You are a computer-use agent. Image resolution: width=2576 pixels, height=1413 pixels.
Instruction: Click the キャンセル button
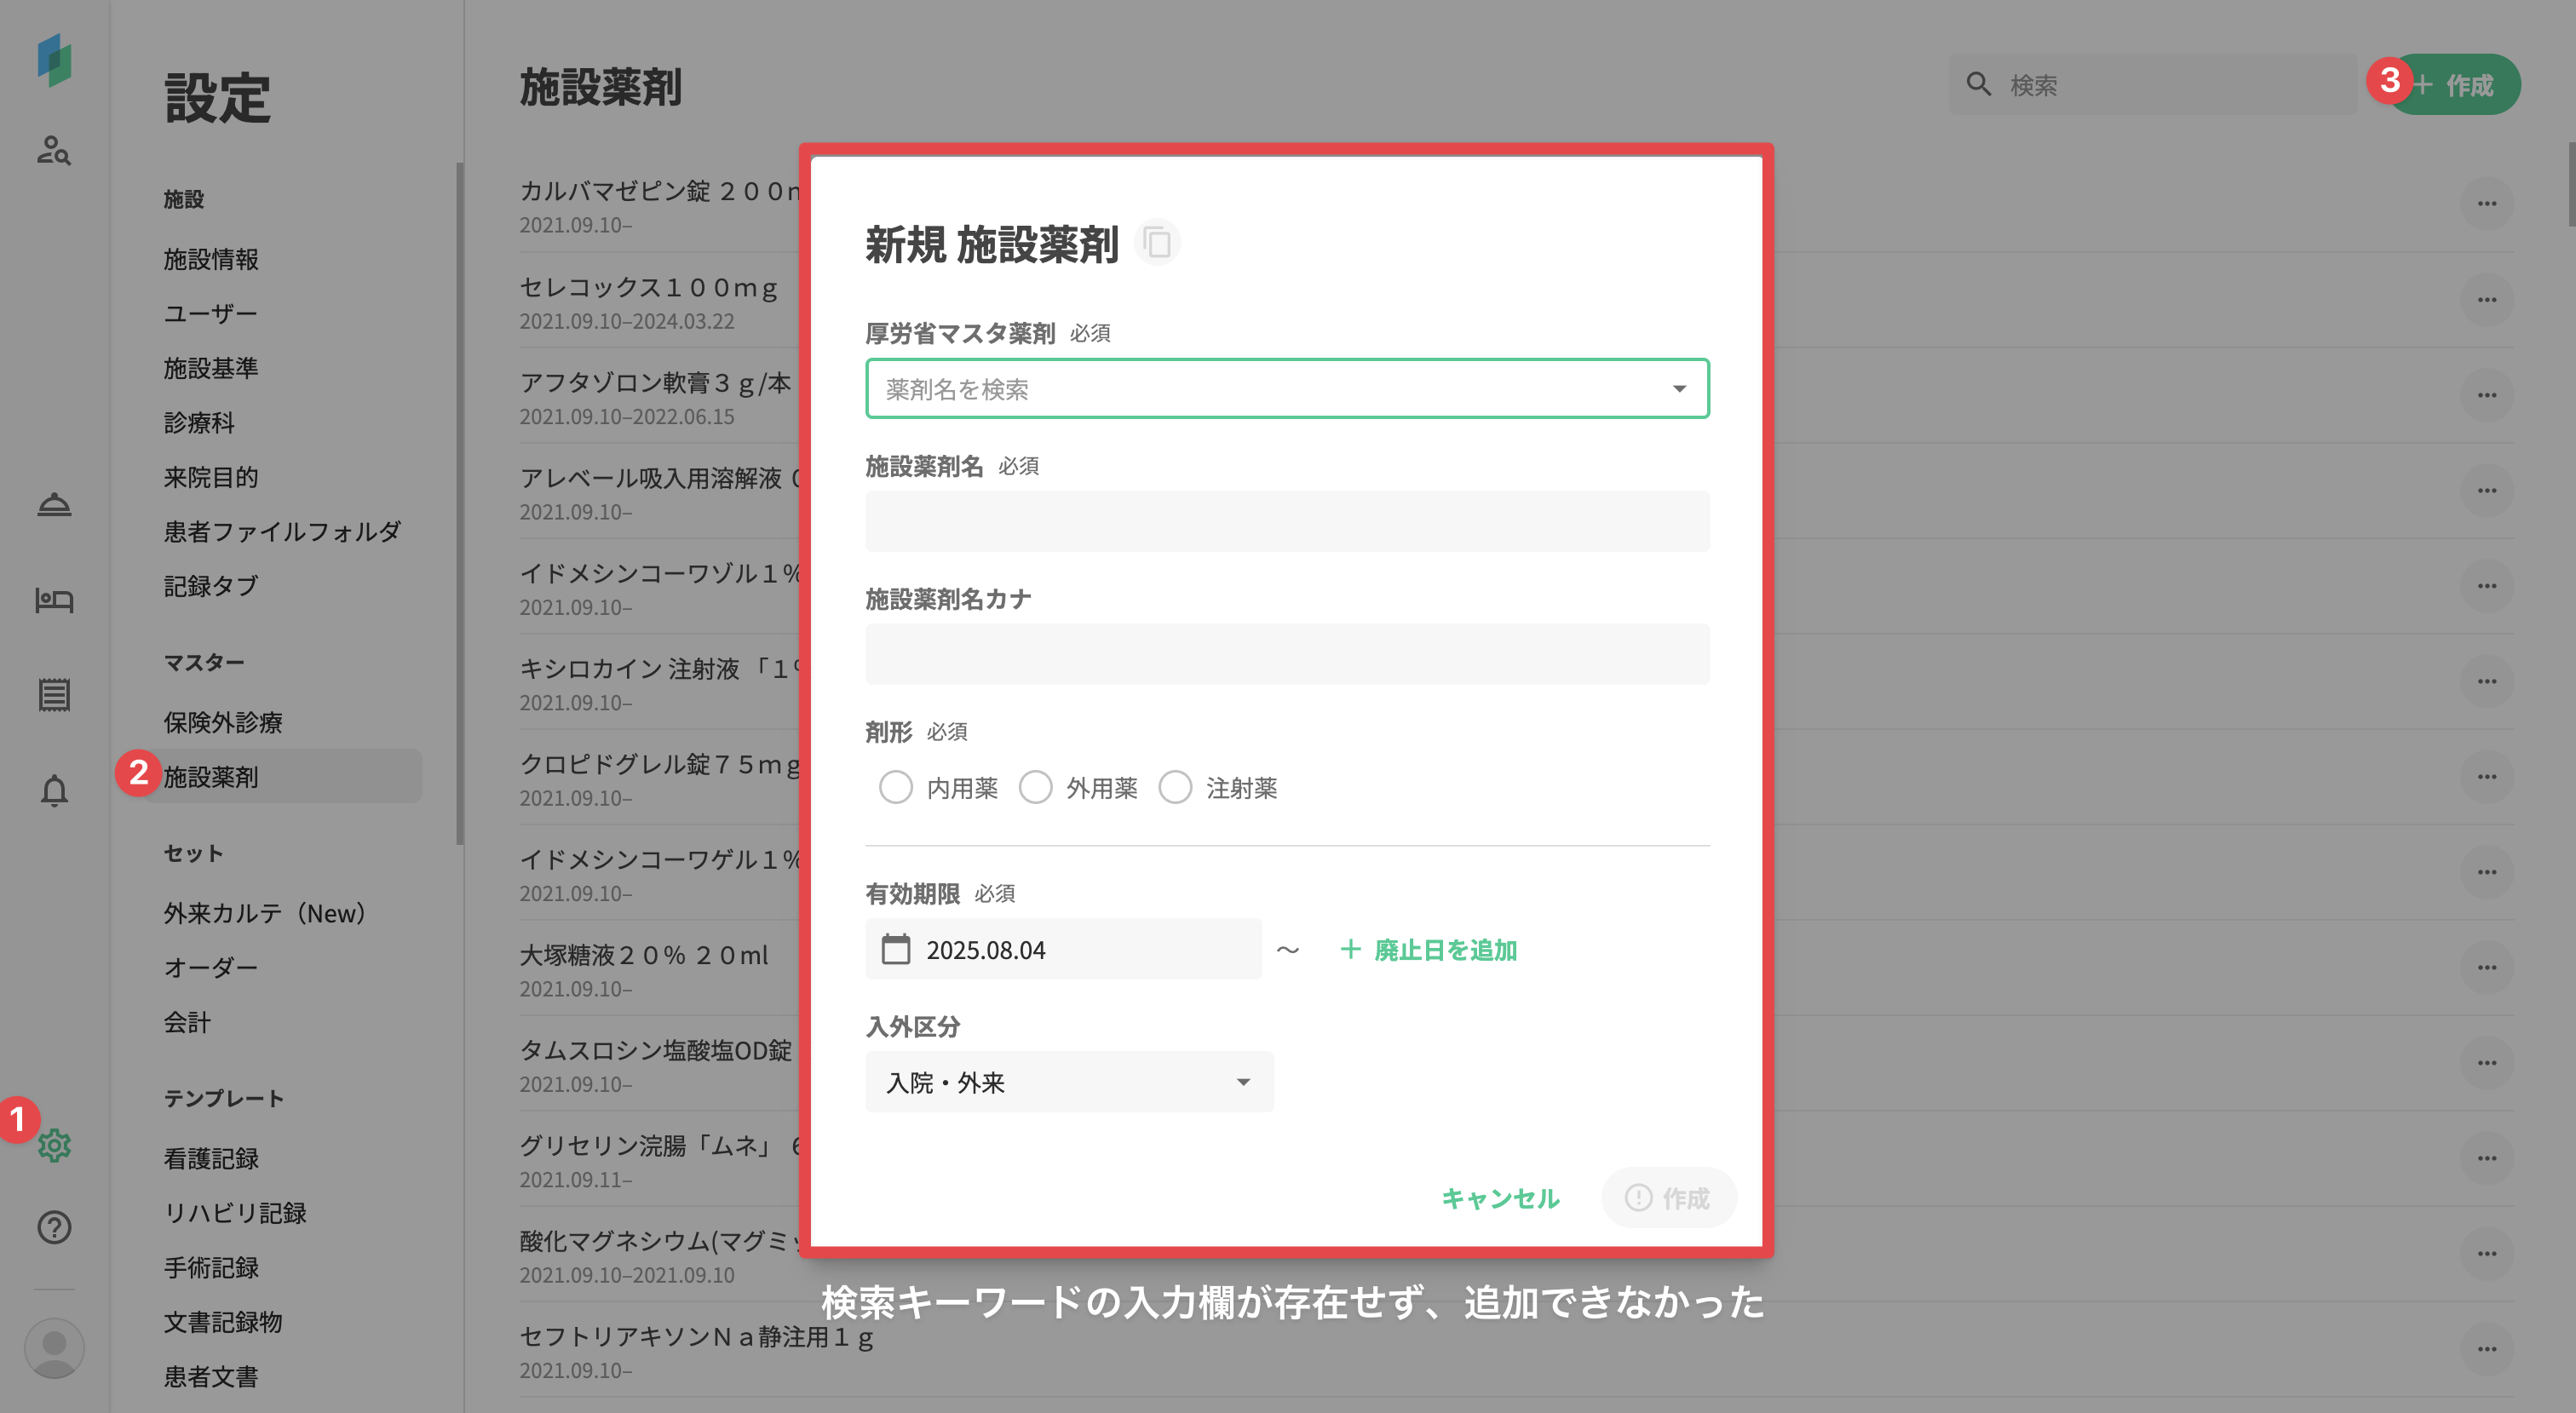tap(1500, 1198)
